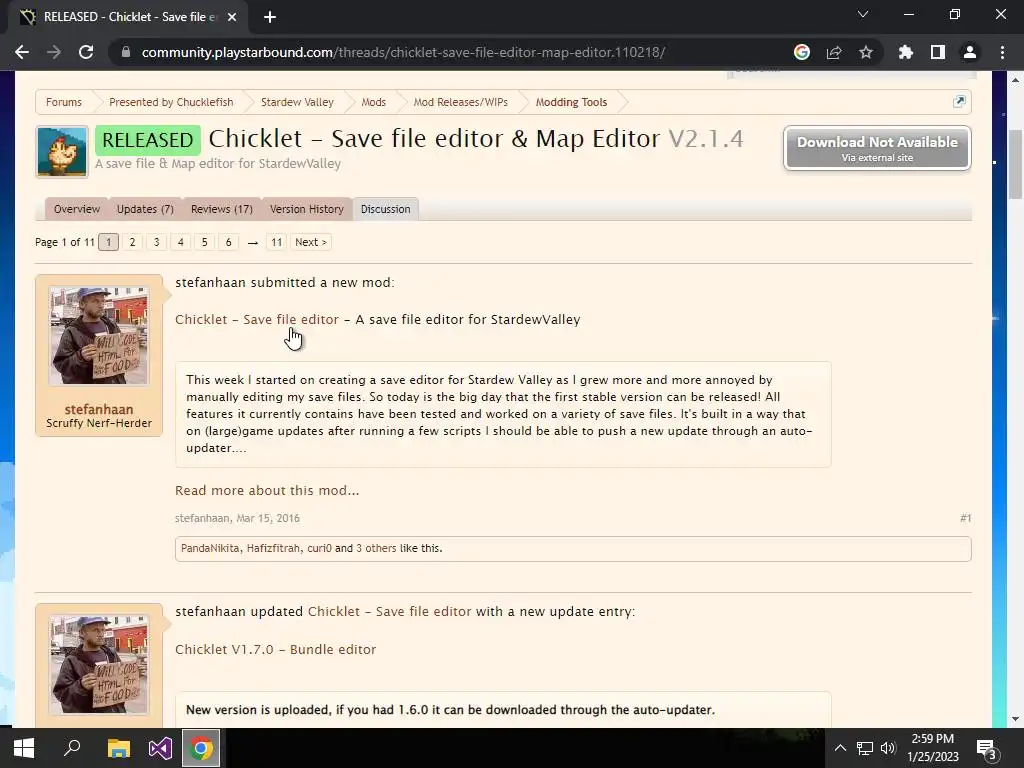1024x768 pixels.
Task: Click the Next > page button
Action: (311, 242)
